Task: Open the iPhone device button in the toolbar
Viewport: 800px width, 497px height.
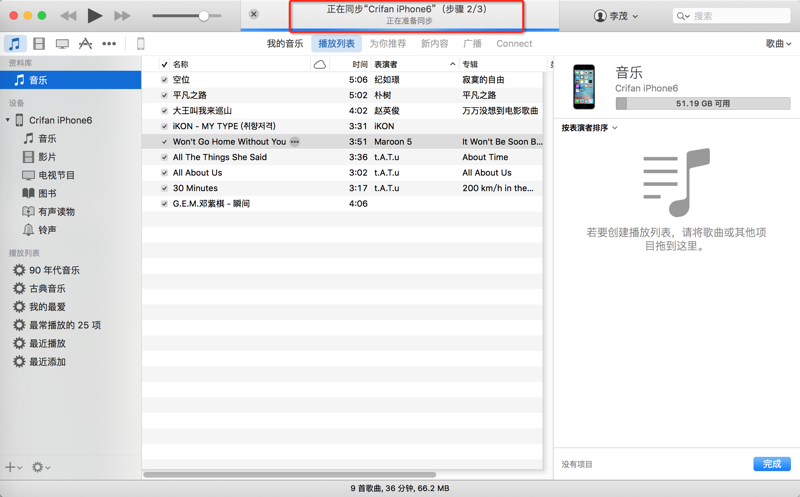Action: tap(141, 43)
